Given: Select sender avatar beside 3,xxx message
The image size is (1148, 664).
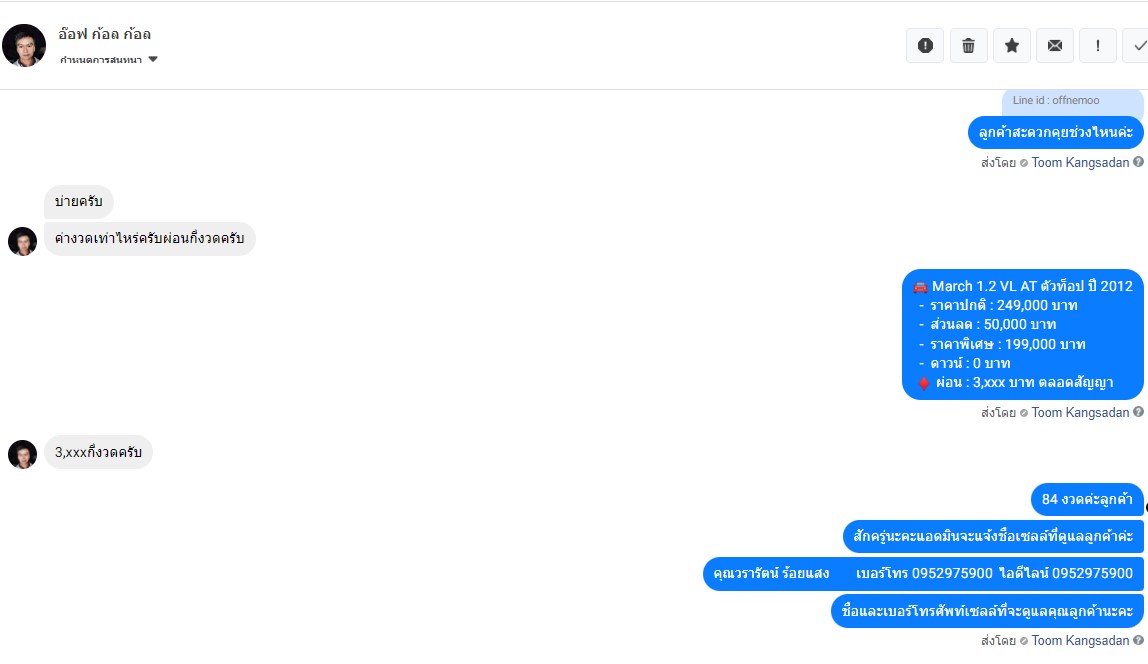Looking at the screenshot, I should coord(23,454).
